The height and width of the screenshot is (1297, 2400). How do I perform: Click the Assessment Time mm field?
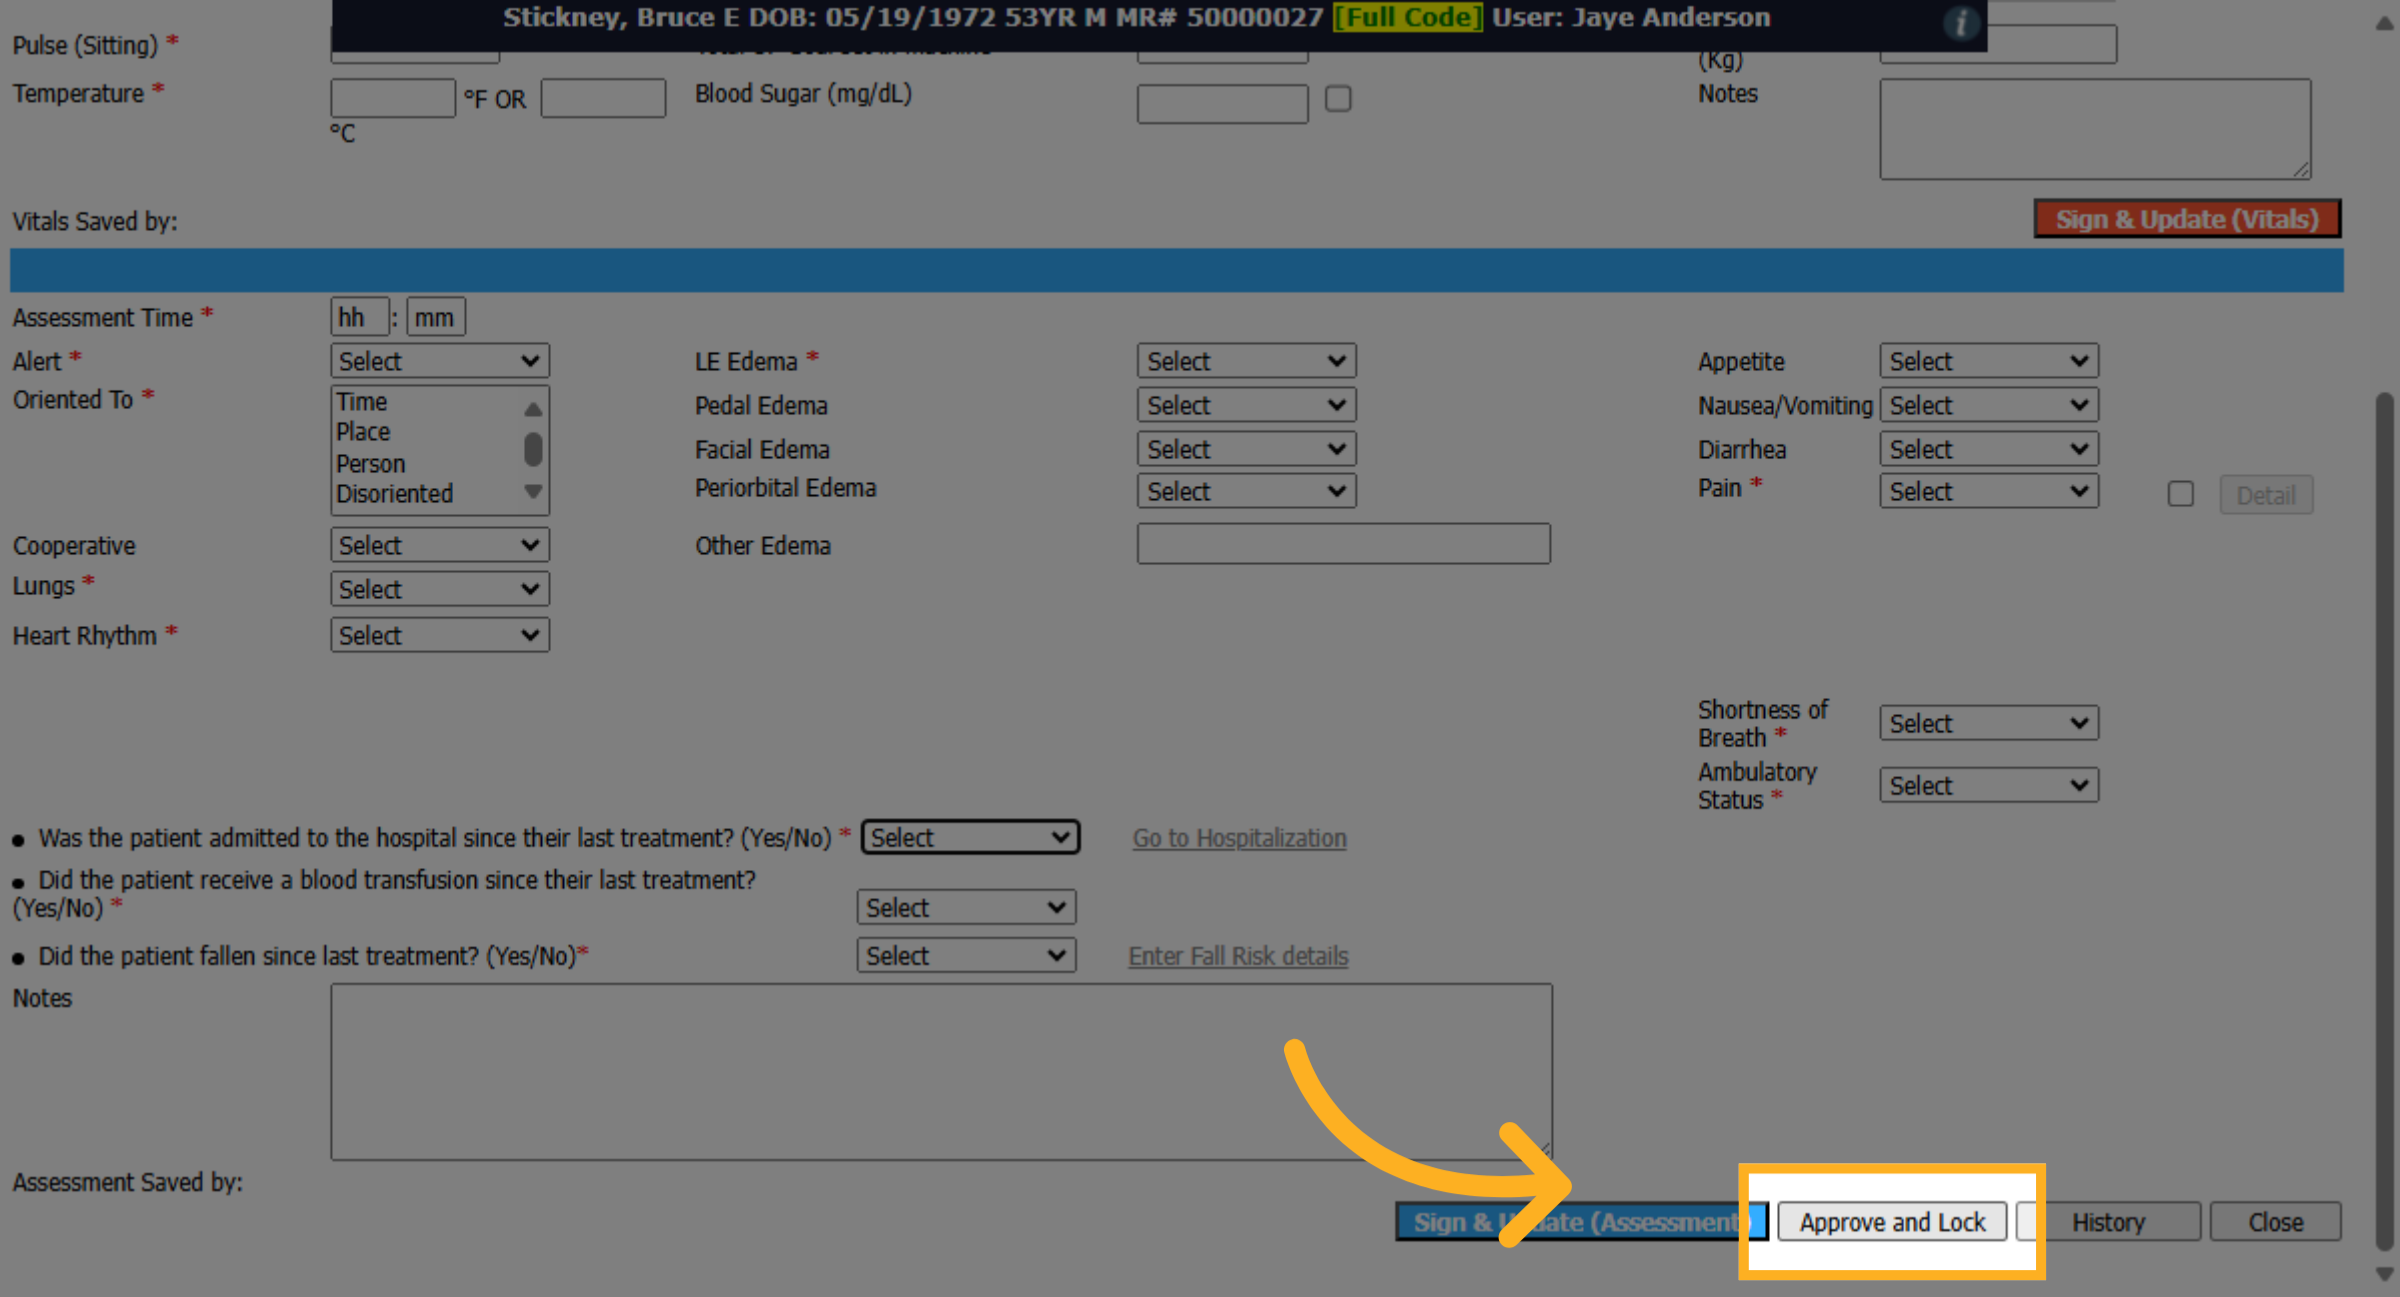(x=436, y=317)
